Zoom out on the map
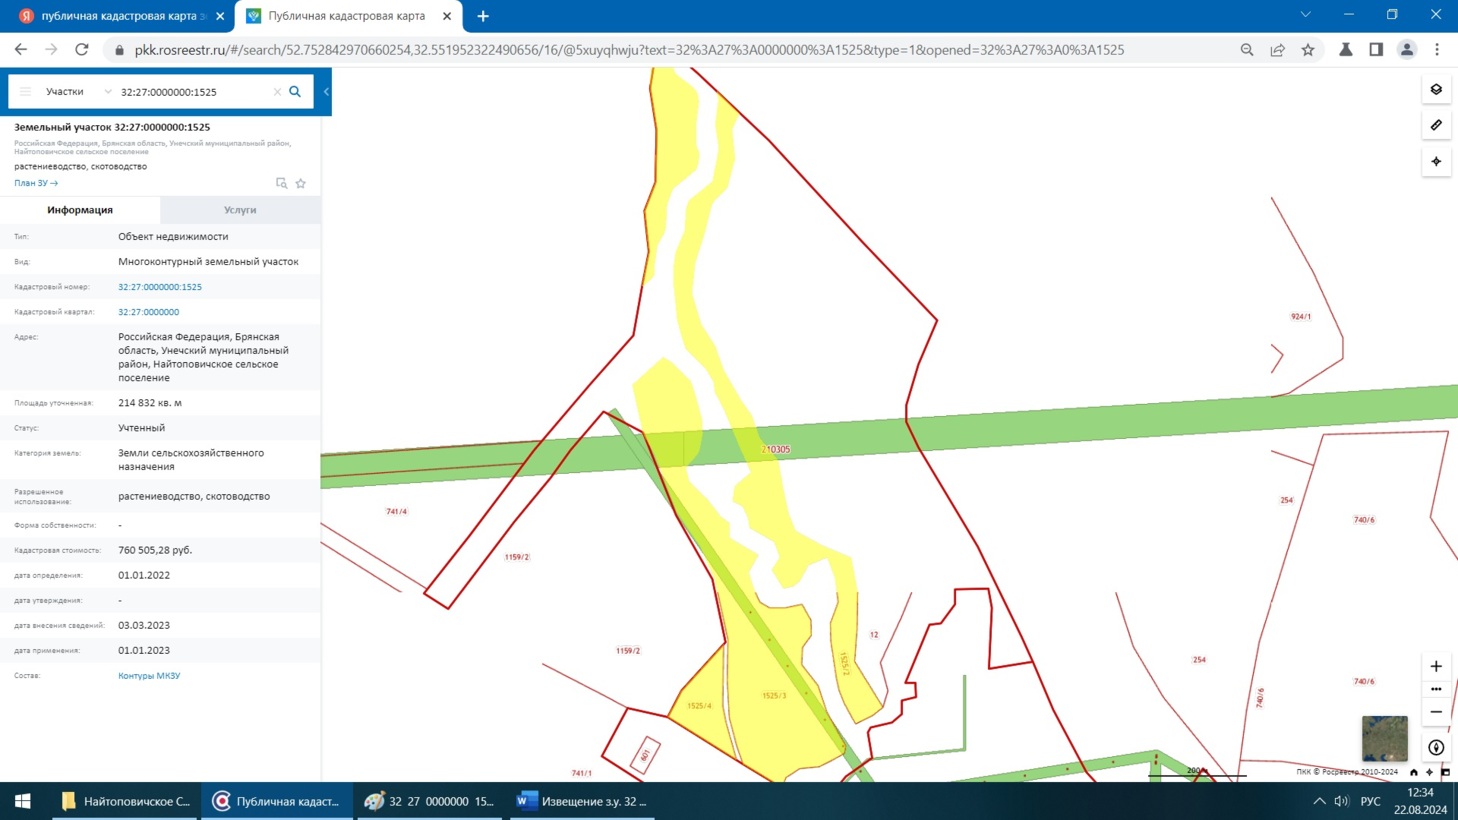This screenshot has width=1458, height=820. (x=1436, y=712)
